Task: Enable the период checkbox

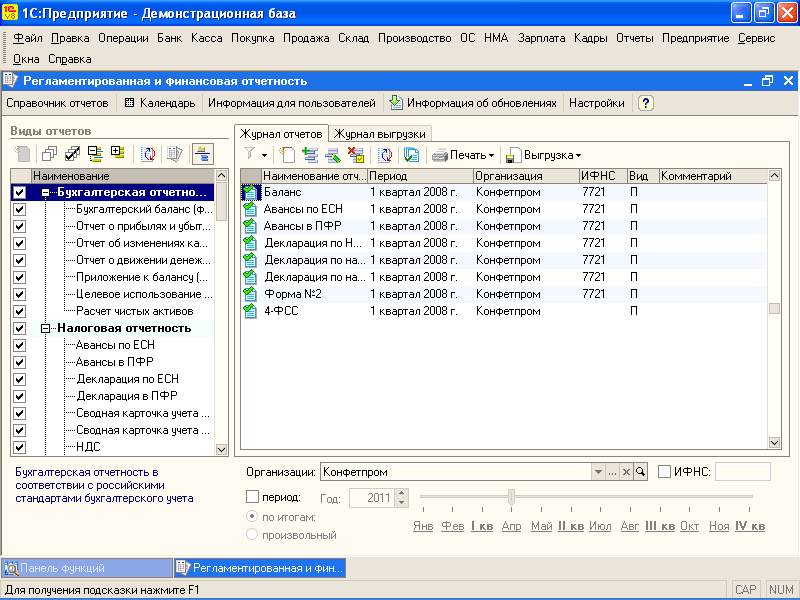Action: (x=253, y=496)
